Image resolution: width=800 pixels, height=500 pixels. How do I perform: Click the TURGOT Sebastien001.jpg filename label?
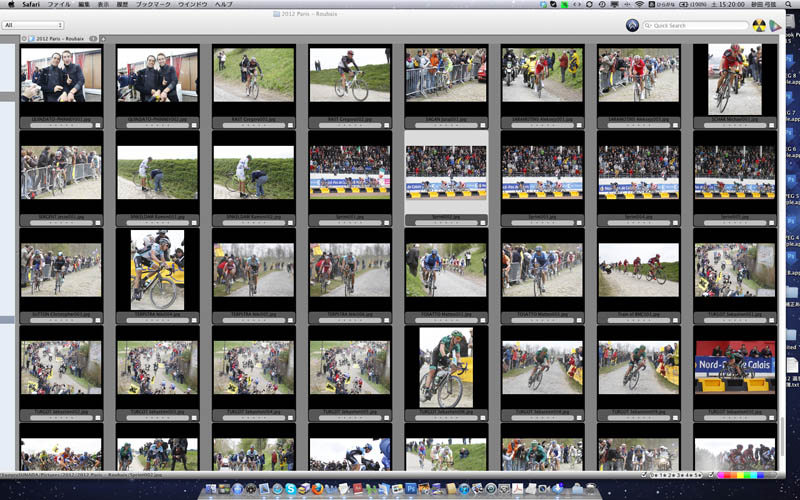point(735,314)
